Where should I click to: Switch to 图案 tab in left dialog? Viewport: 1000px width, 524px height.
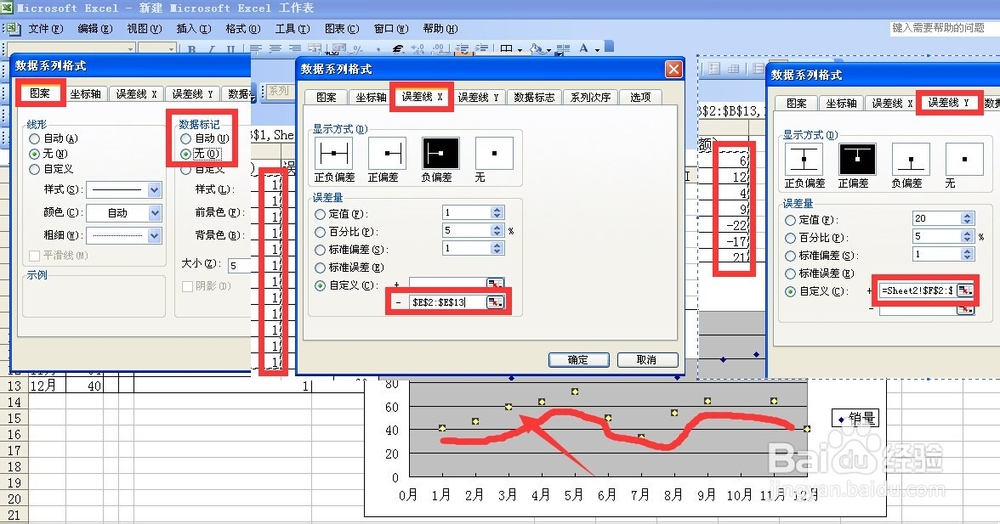click(40, 93)
